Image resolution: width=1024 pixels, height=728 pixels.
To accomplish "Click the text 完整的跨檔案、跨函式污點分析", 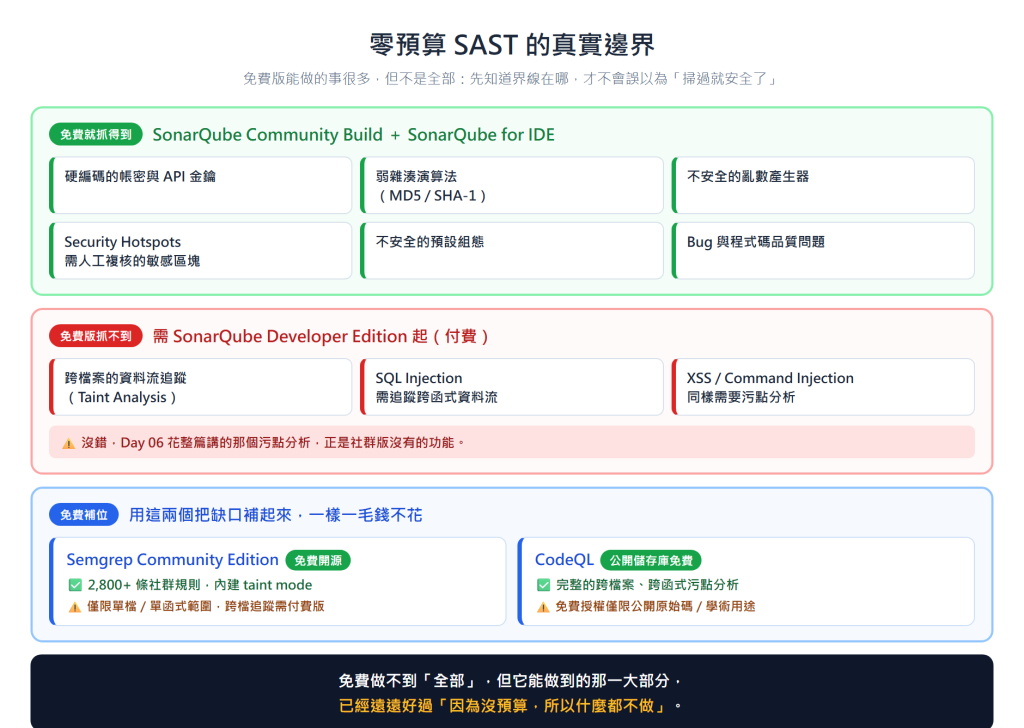I will pyautogui.click(x=647, y=585).
